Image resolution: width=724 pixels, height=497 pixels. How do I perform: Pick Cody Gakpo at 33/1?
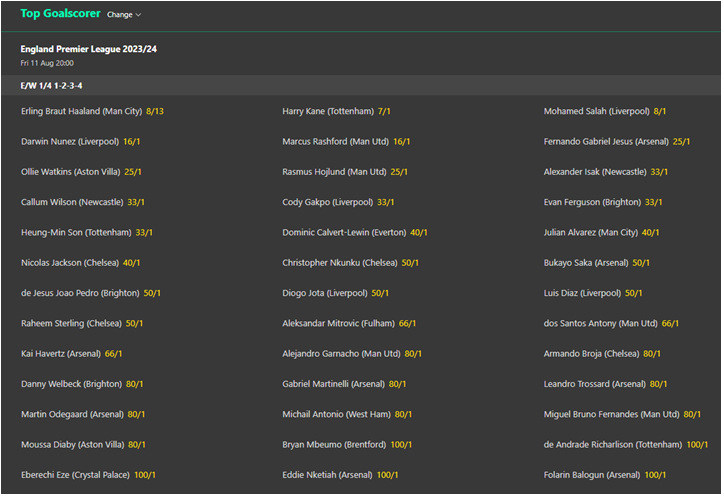click(338, 202)
